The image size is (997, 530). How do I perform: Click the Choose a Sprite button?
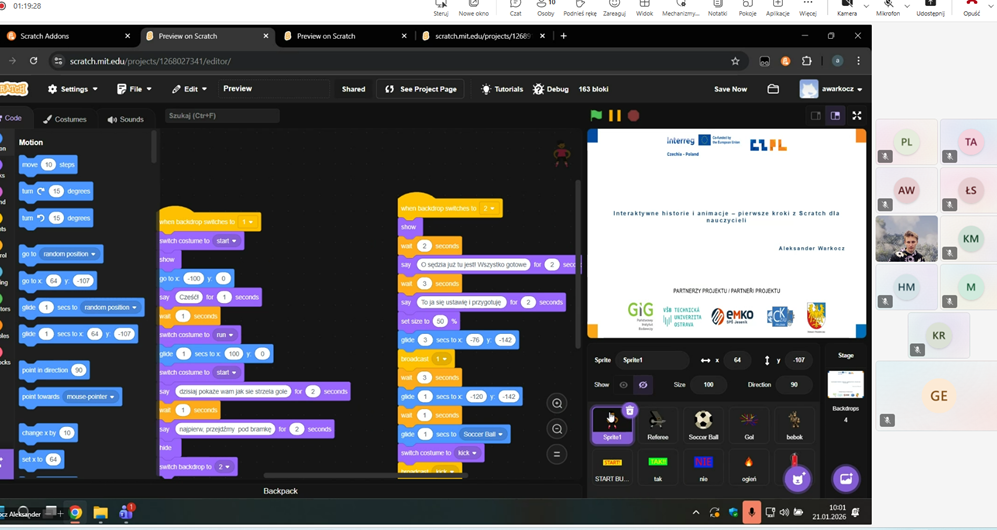point(798,479)
